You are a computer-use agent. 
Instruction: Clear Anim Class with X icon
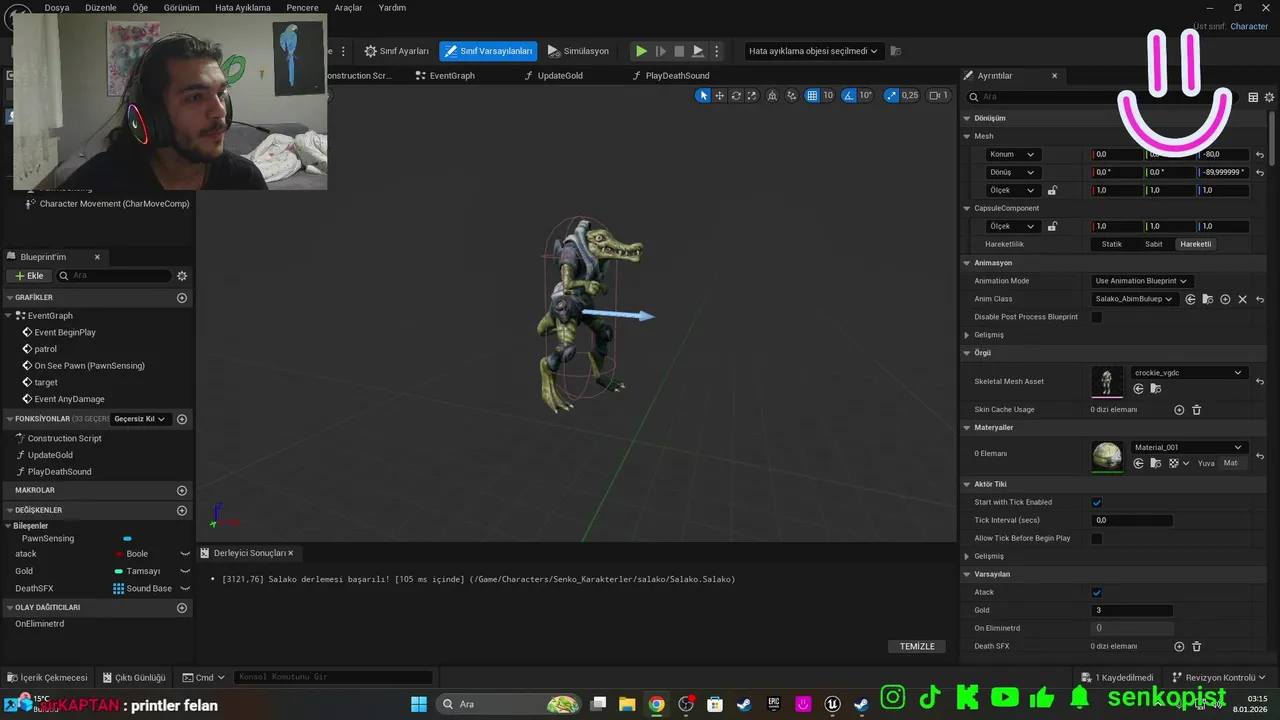[1243, 299]
